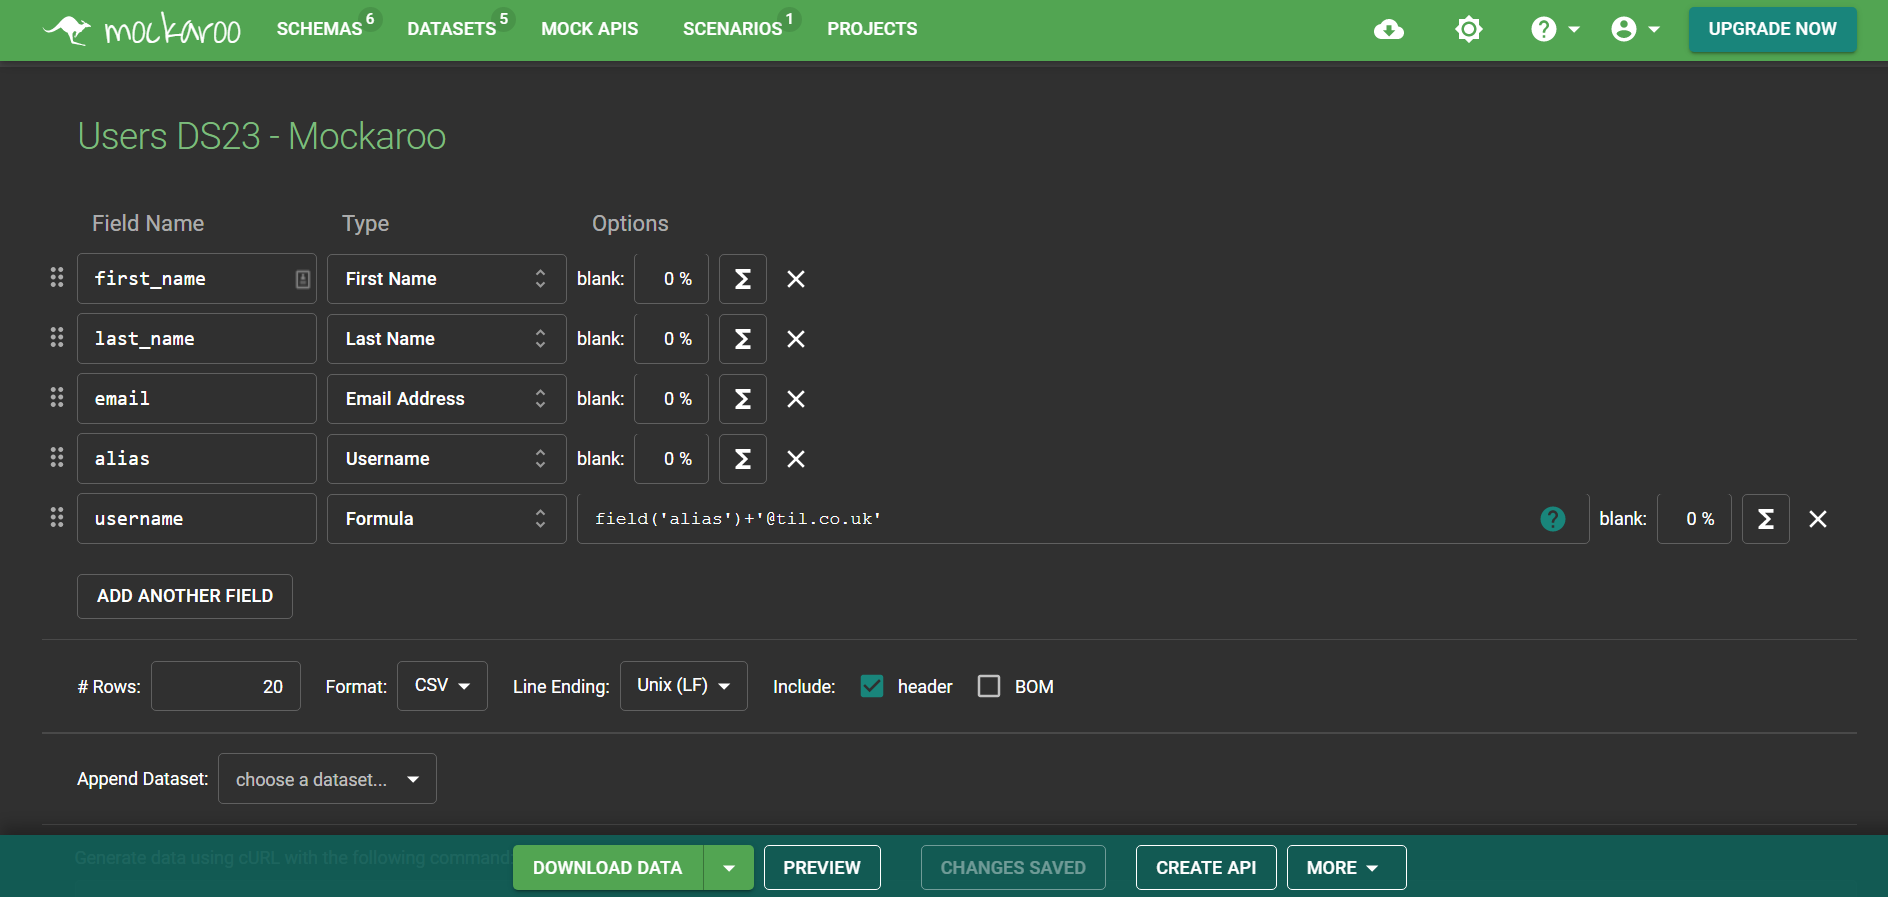Viewport: 1888px width, 897px height.
Task: Set blank percentage for last_name
Action: (672, 339)
